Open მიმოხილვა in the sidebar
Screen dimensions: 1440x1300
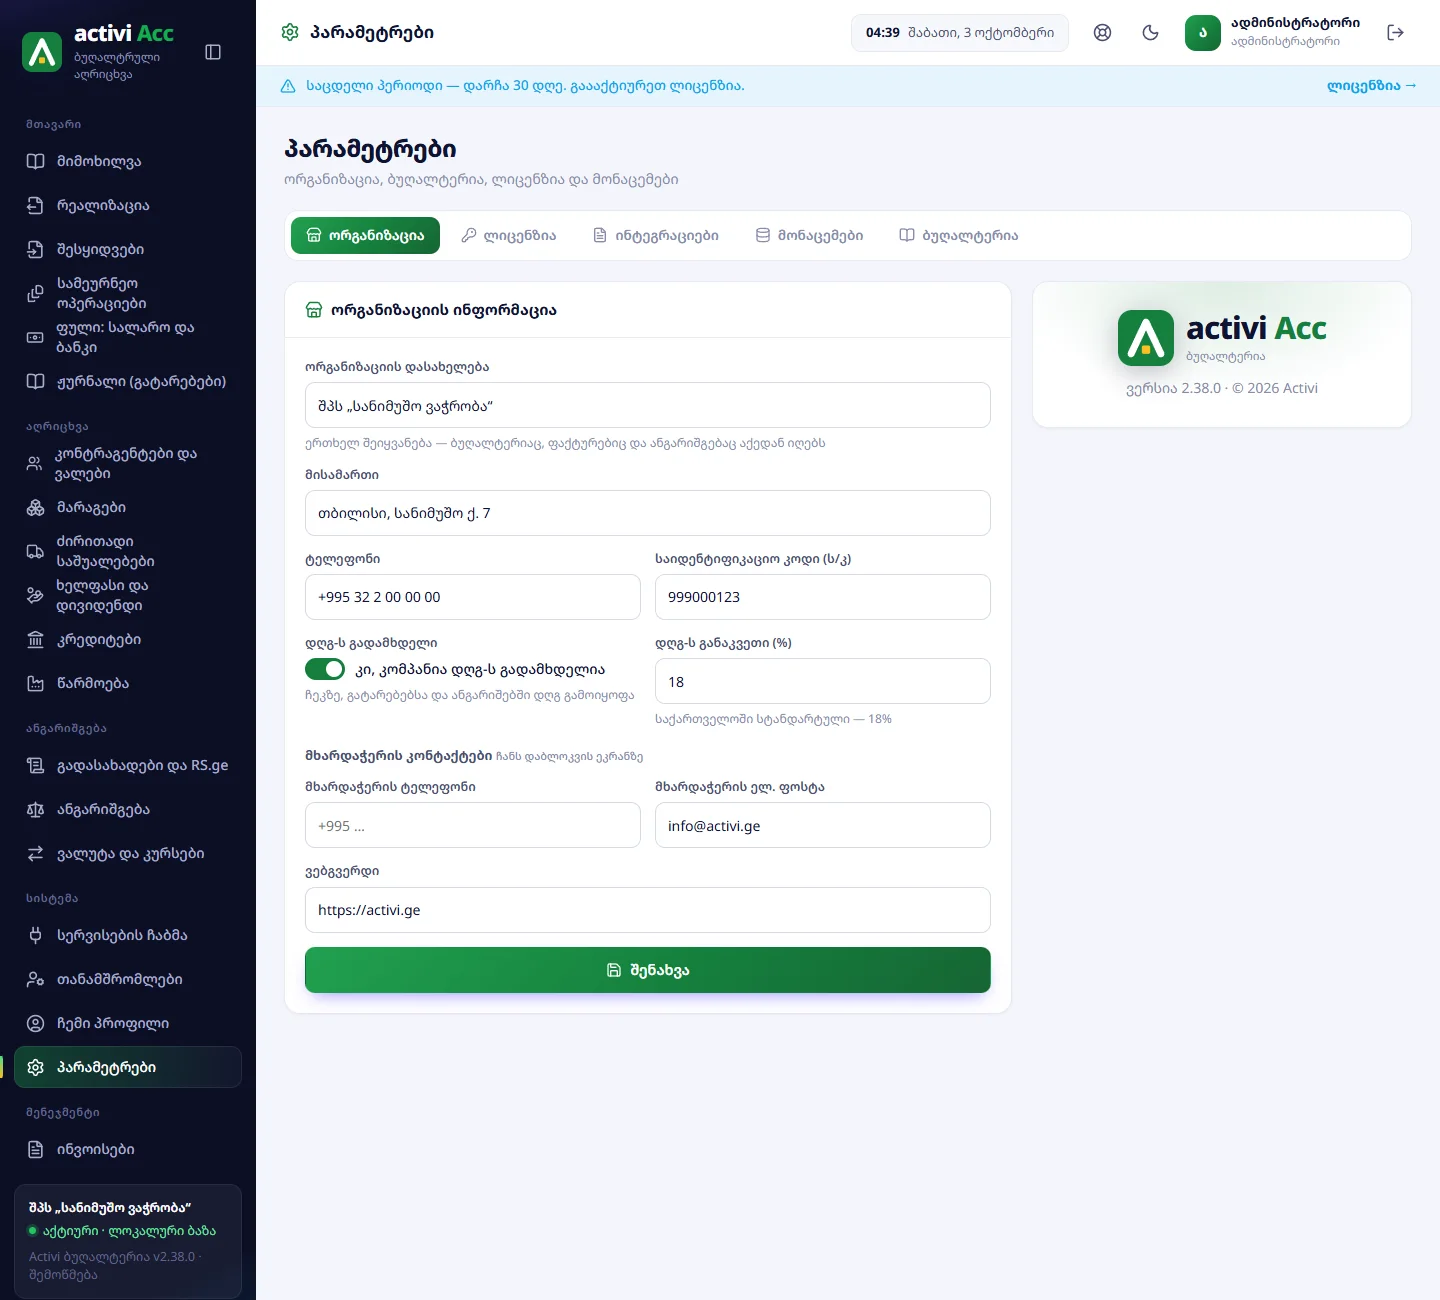[128, 161]
